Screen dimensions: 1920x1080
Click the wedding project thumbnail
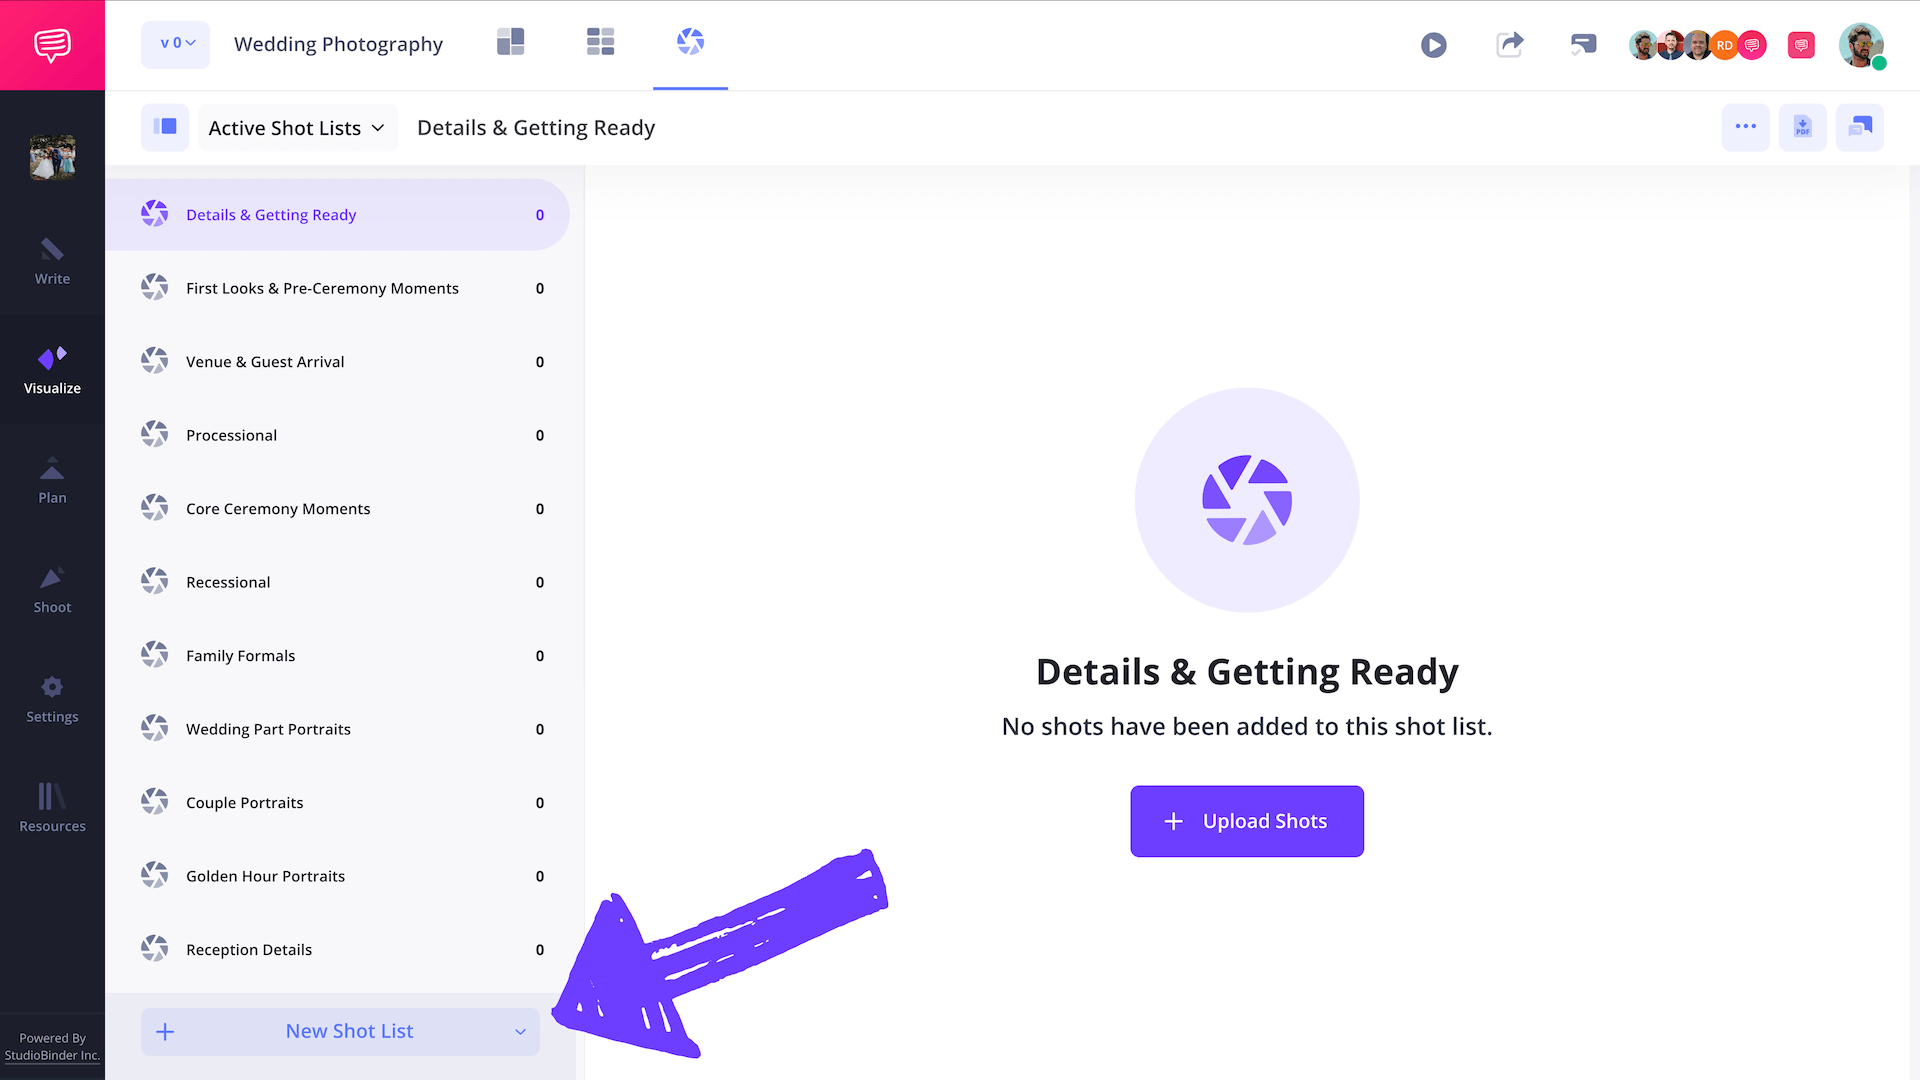pyautogui.click(x=52, y=157)
